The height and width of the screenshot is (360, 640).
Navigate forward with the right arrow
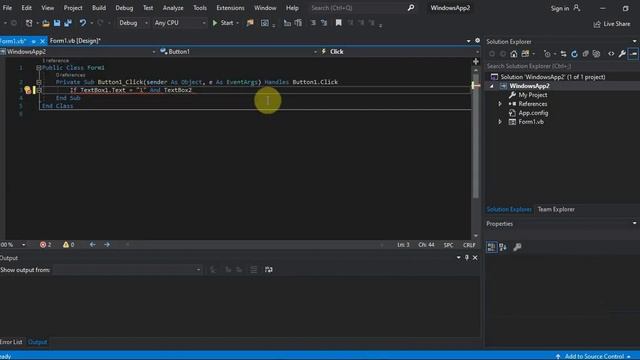107,245
